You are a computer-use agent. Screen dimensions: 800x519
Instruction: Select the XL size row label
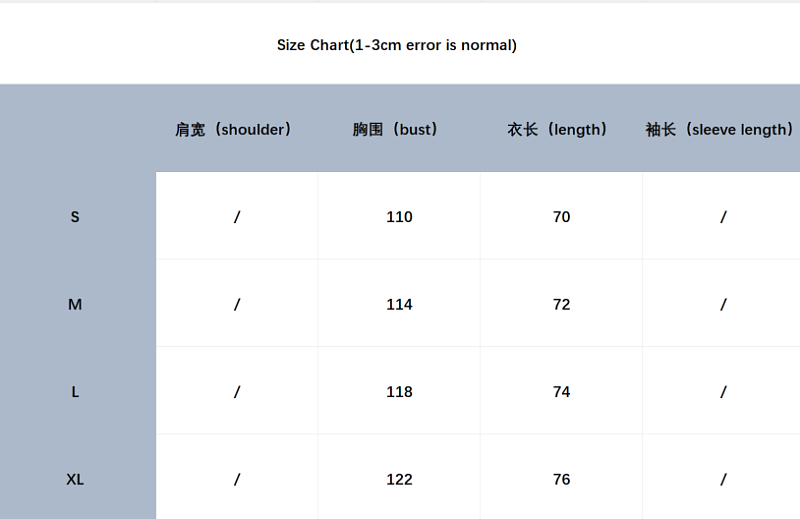(75, 480)
